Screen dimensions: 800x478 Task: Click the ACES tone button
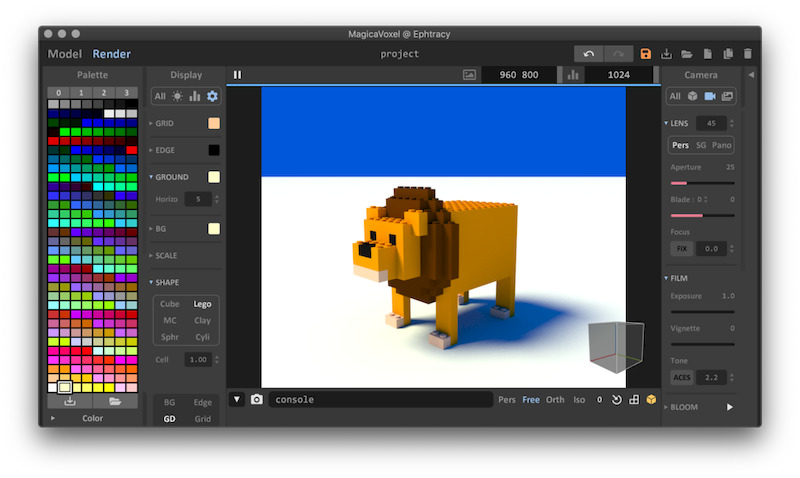tap(681, 378)
